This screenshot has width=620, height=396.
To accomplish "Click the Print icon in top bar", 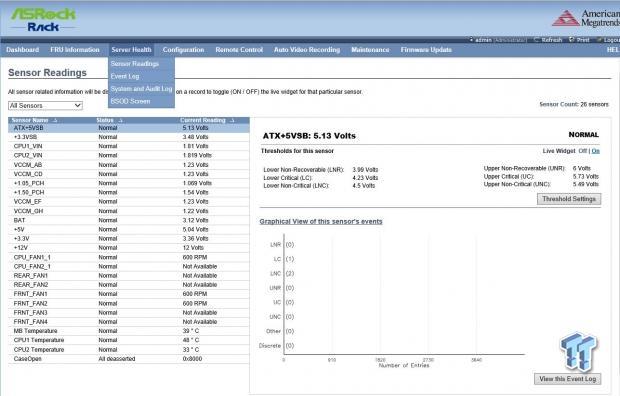I will coord(571,40).
